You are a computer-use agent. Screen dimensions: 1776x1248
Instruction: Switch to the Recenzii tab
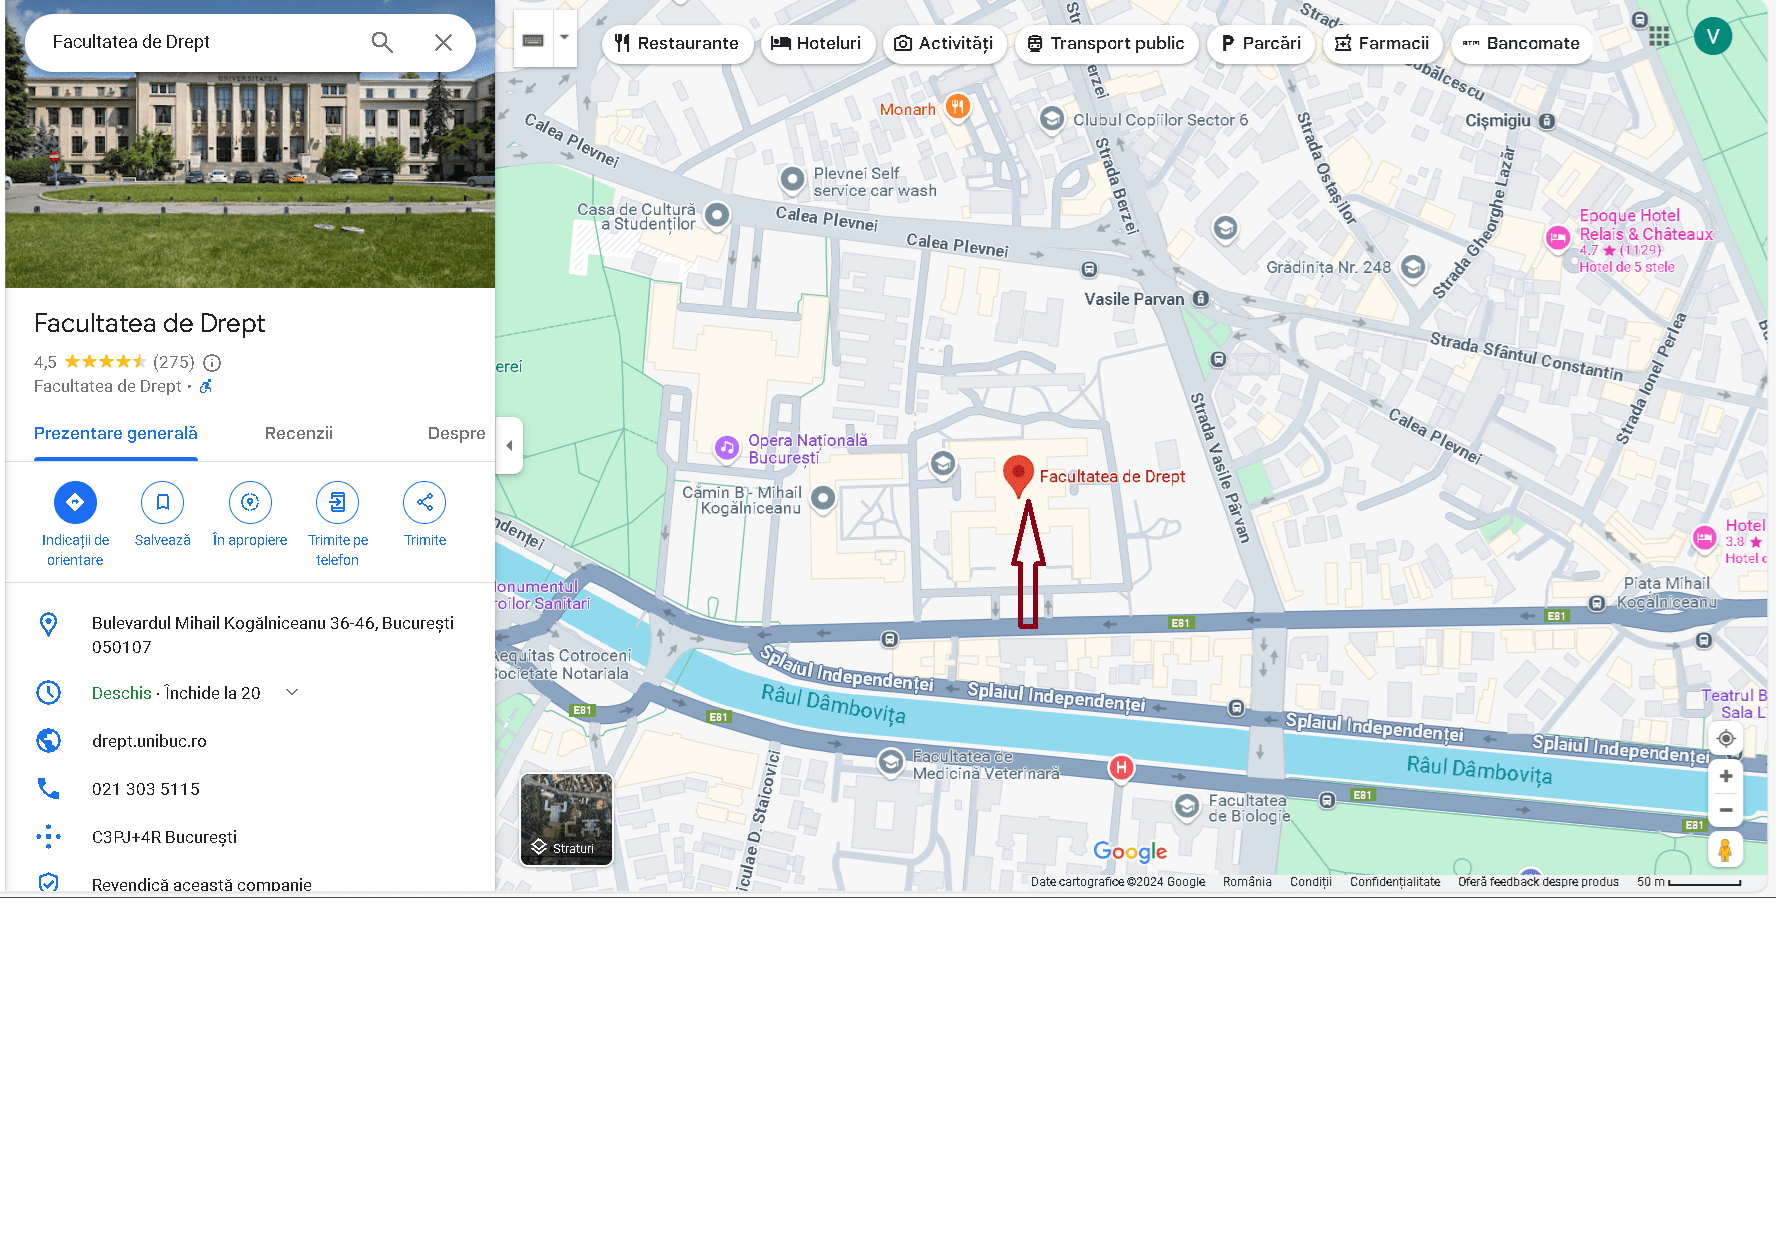298,433
